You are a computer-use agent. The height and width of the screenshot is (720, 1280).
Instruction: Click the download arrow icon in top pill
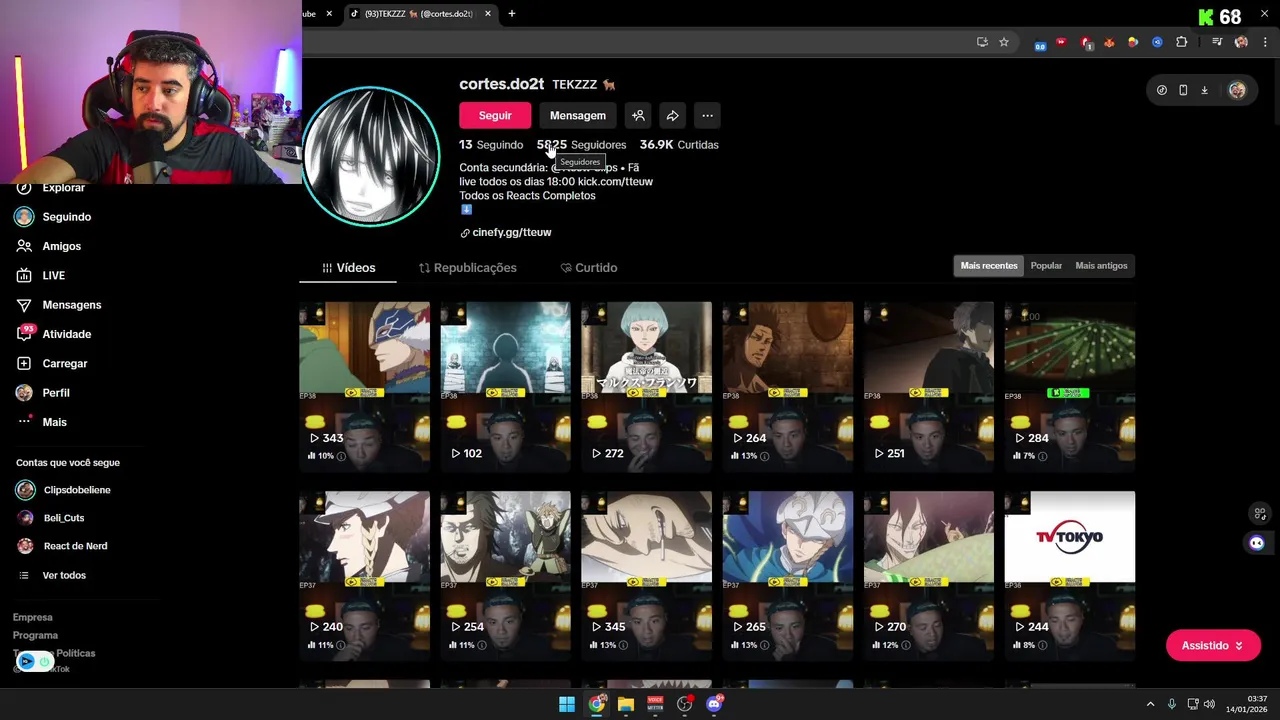[x=1204, y=90]
